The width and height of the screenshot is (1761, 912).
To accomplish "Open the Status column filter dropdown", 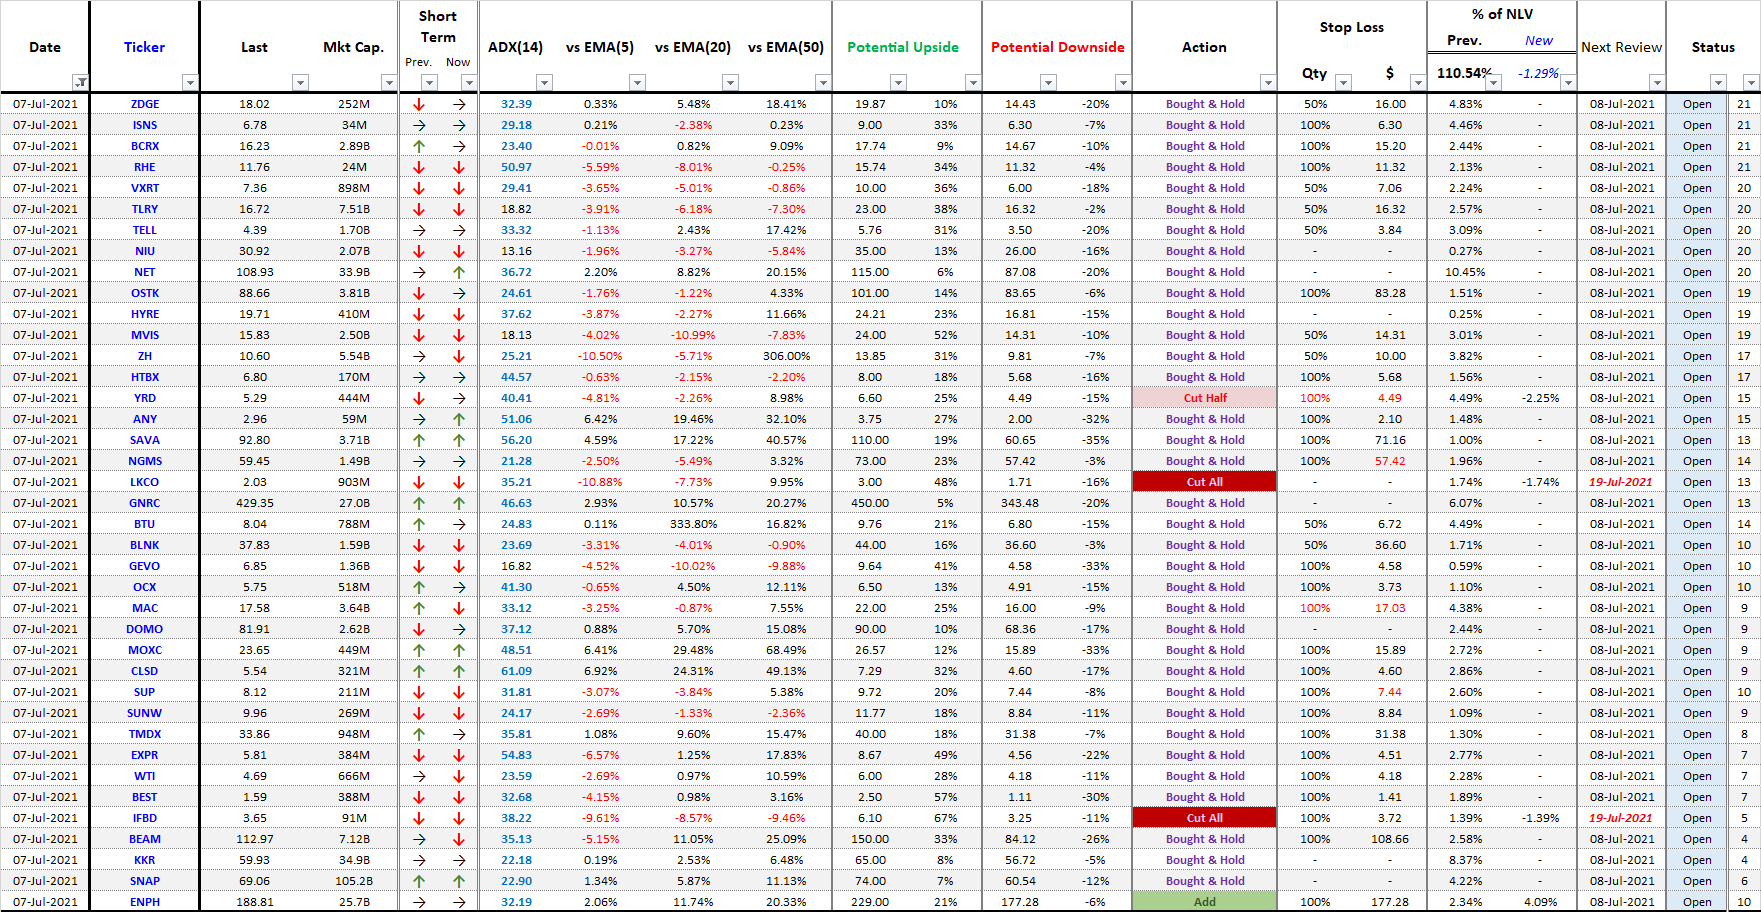I will point(1718,82).
